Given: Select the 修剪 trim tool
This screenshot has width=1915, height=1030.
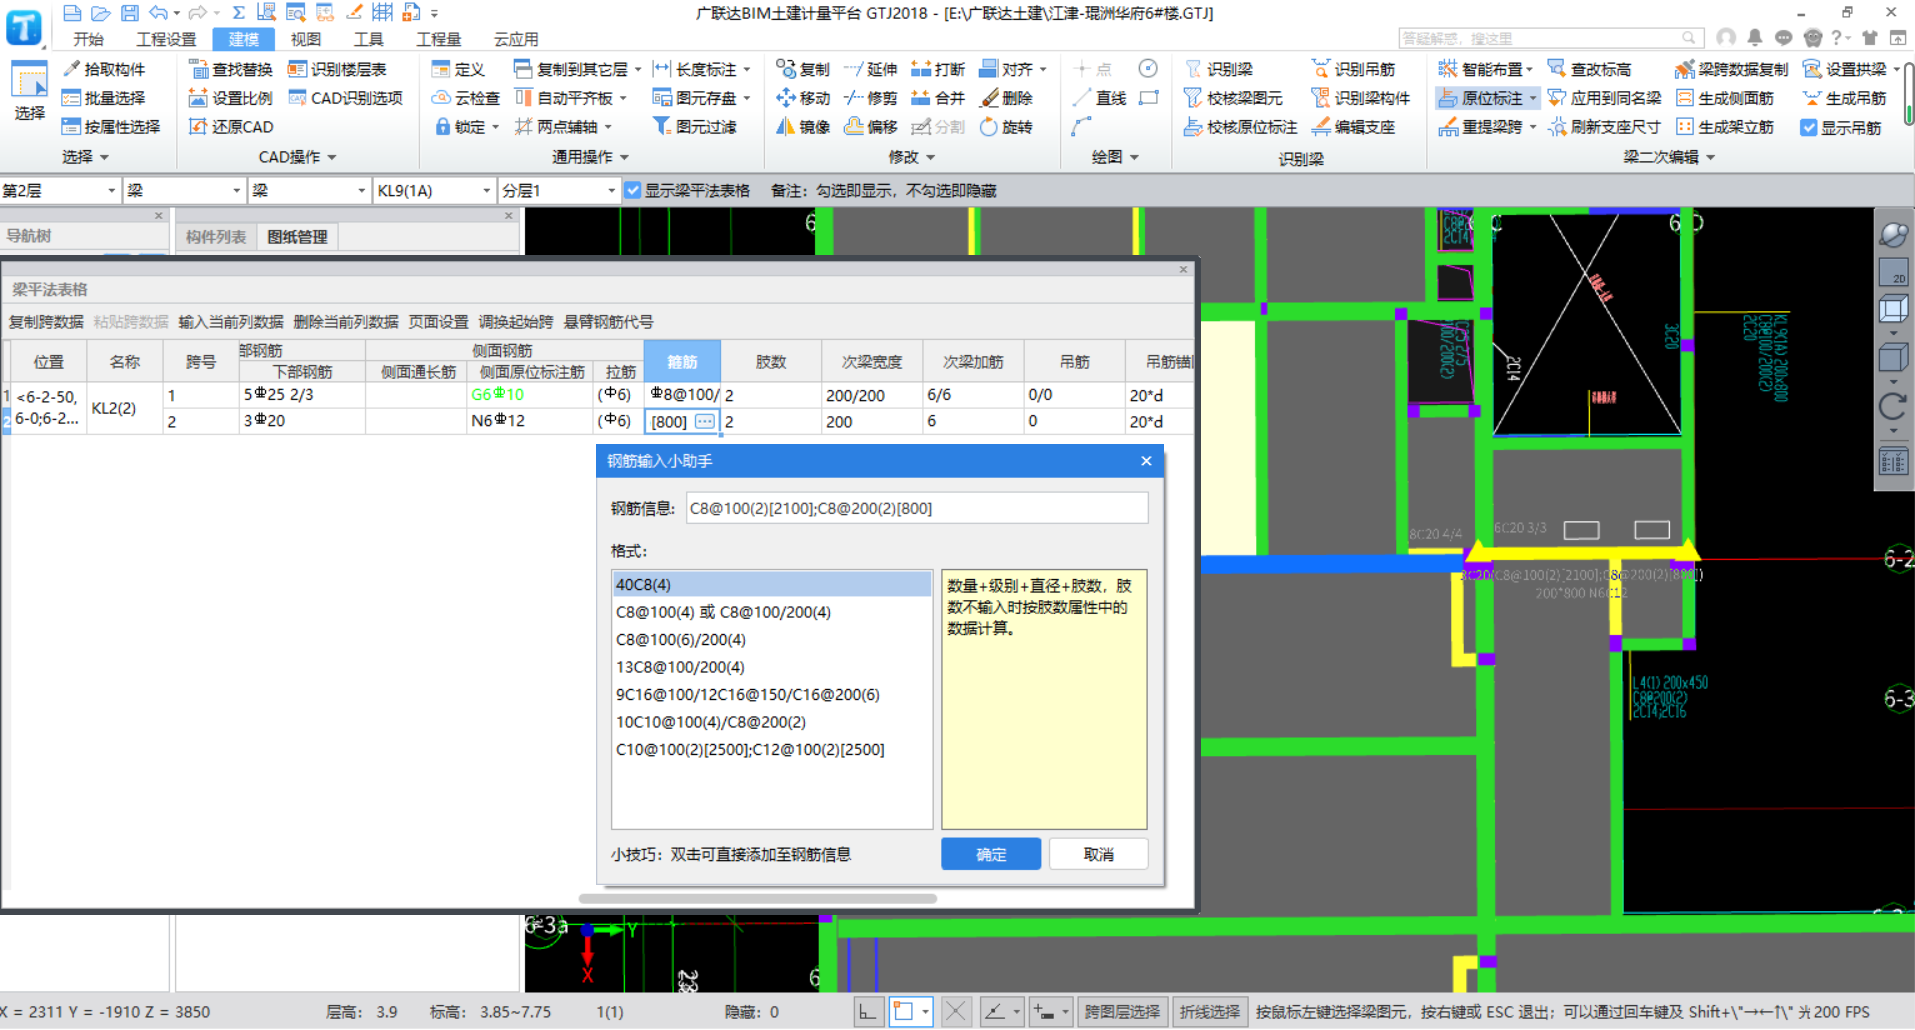Looking at the screenshot, I should point(870,98).
